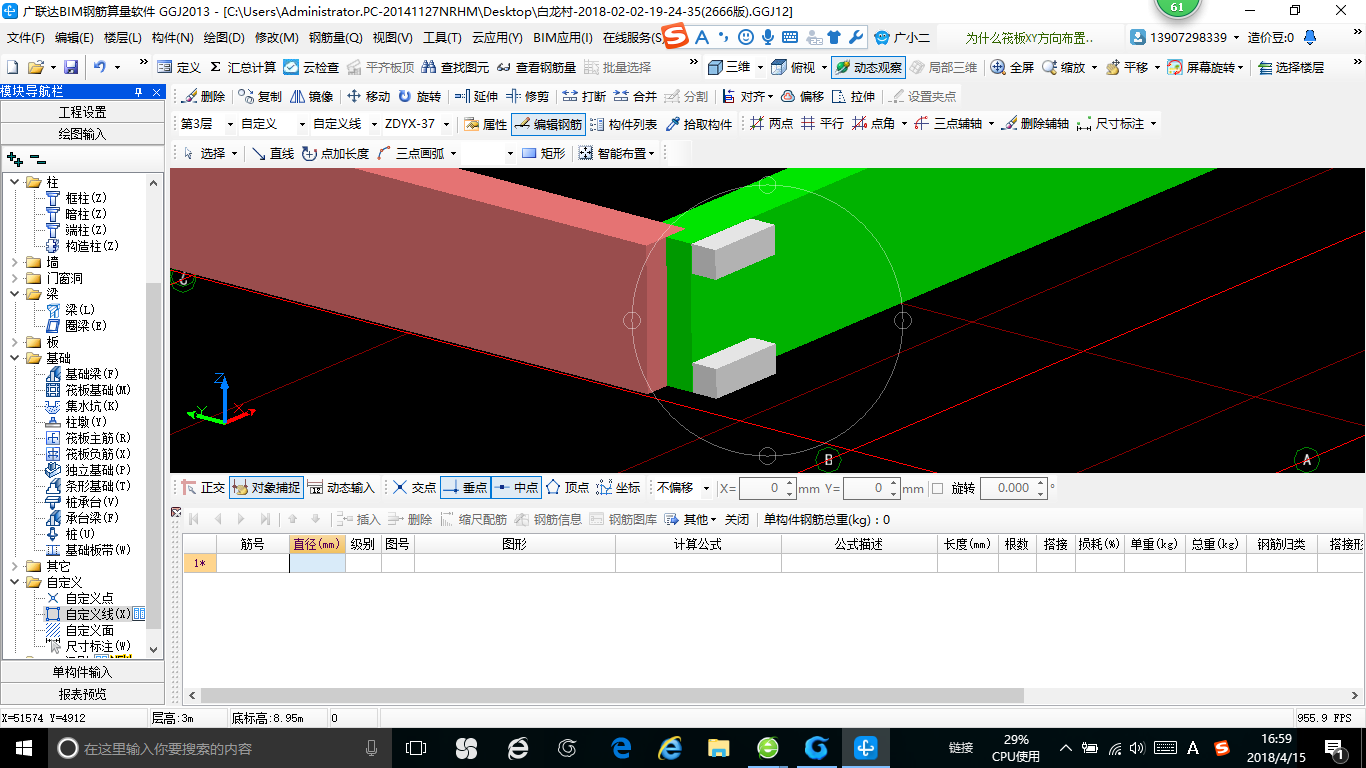Click the rotation angle input field
The width and height of the screenshot is (1366, 768).
1013,488
